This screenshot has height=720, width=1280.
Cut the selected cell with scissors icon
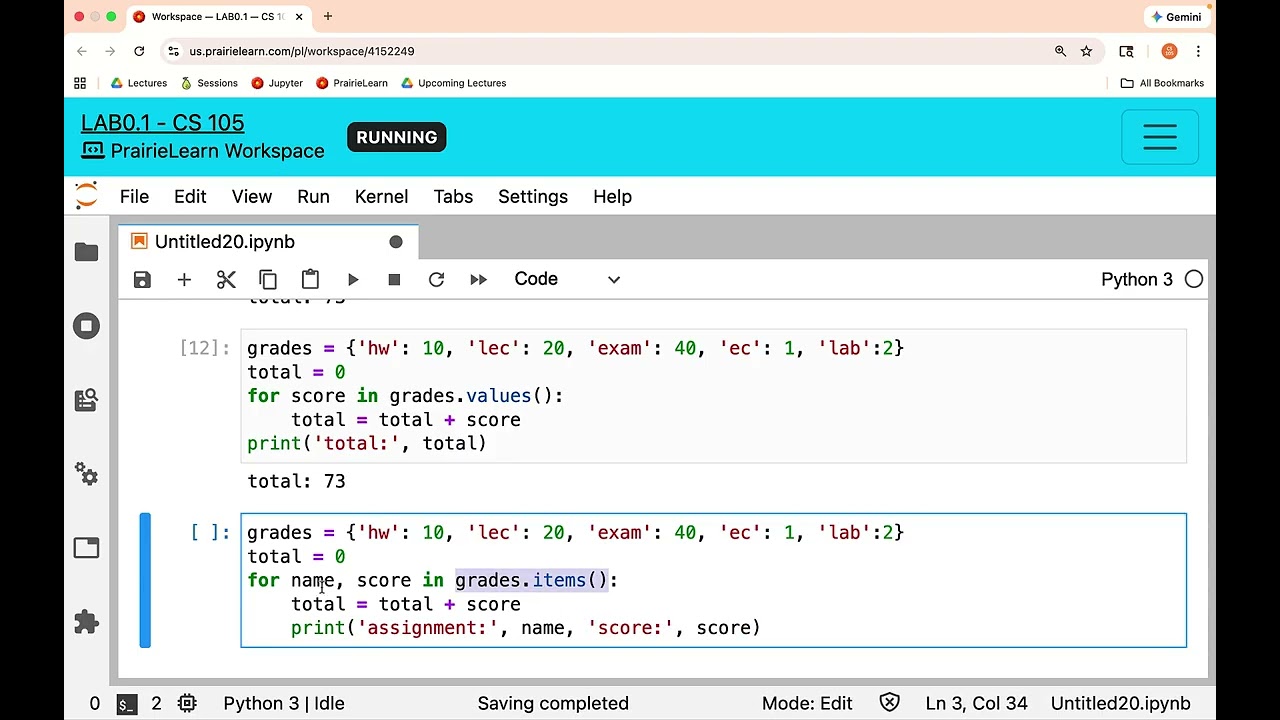click(x=226, y=280)
